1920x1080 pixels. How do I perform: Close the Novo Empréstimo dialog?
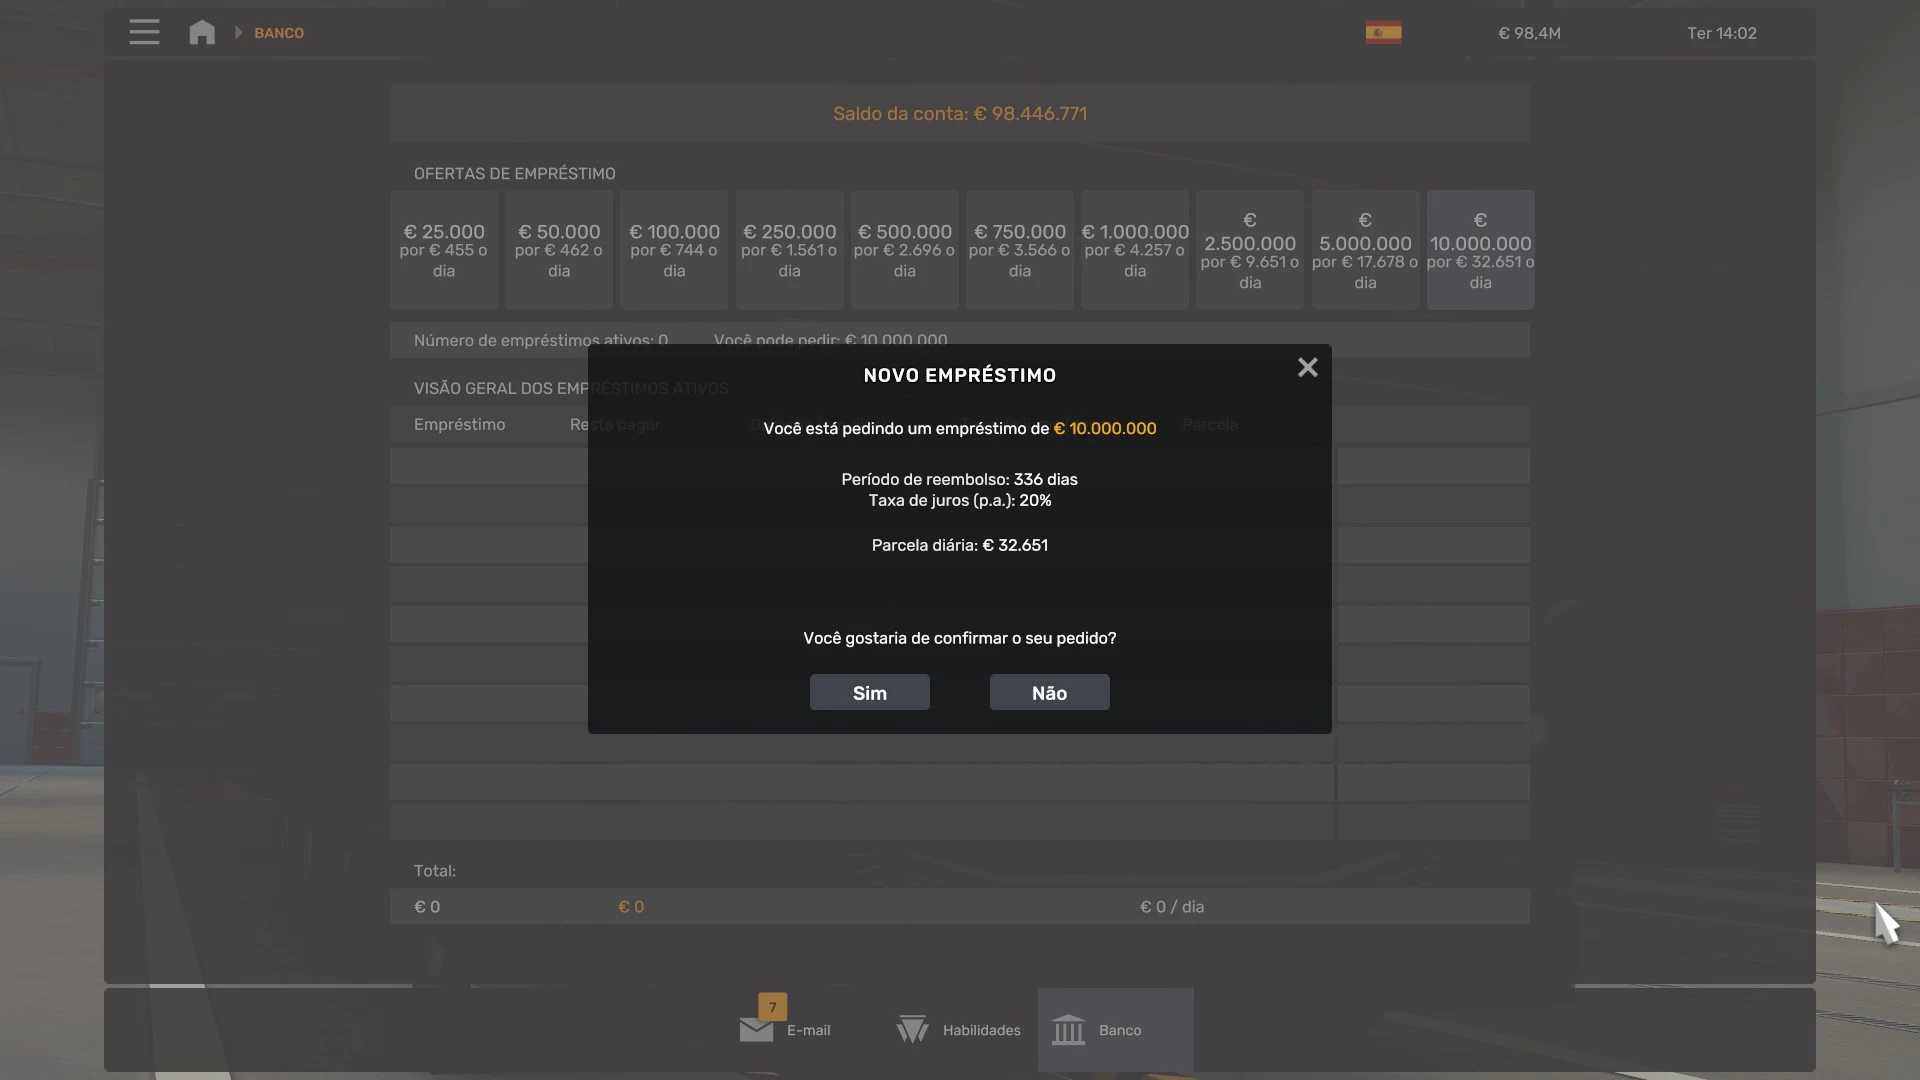[x=1307, y=368]
